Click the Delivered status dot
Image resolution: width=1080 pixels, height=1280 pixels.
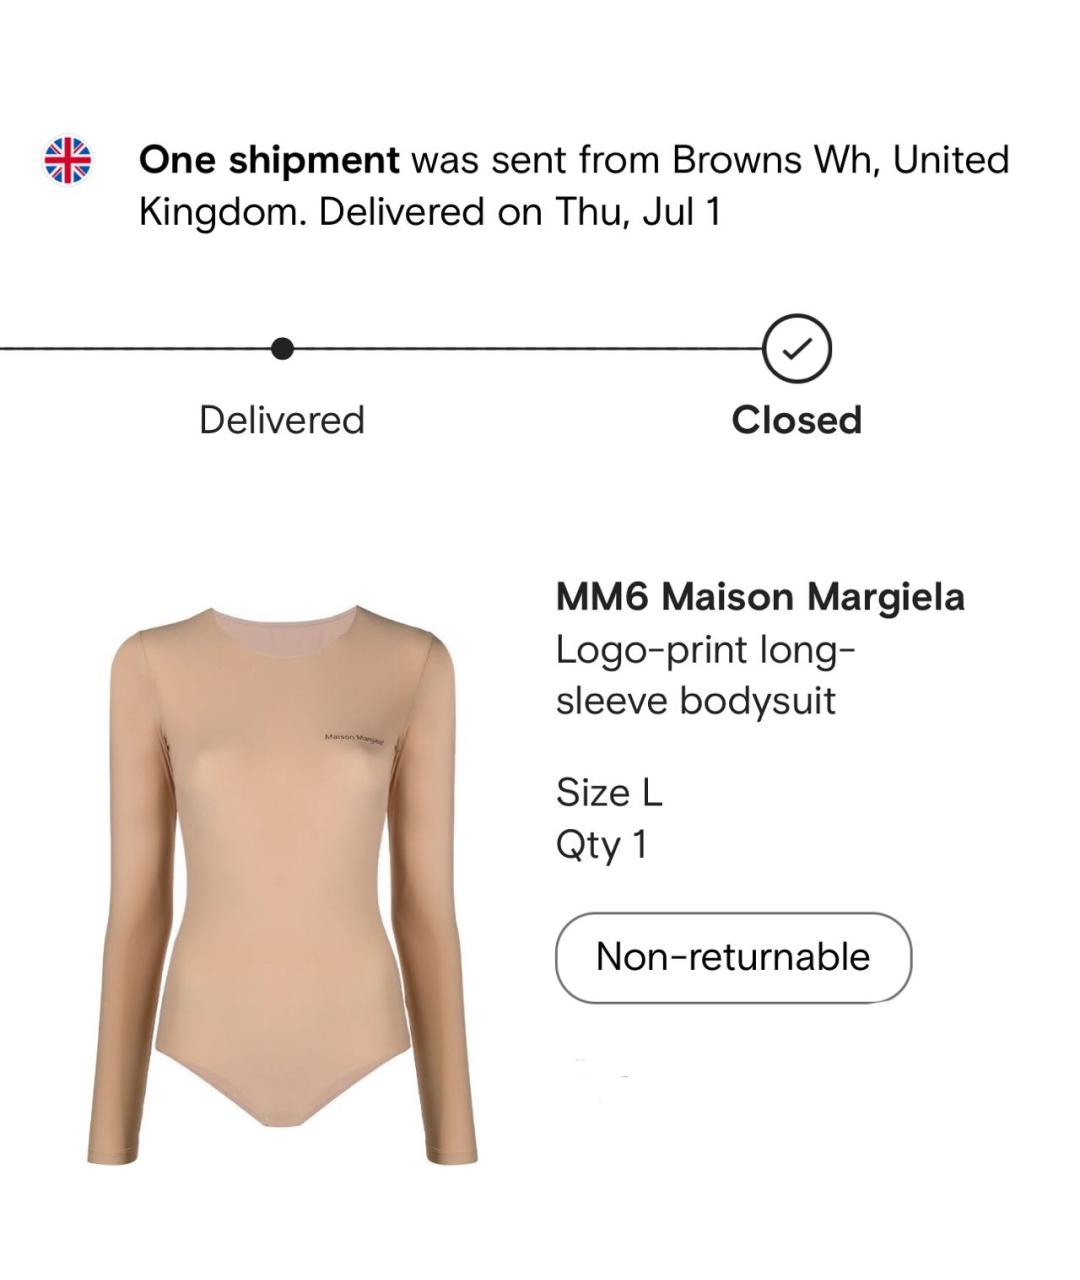pyautogui.click(x=283, y=349)
